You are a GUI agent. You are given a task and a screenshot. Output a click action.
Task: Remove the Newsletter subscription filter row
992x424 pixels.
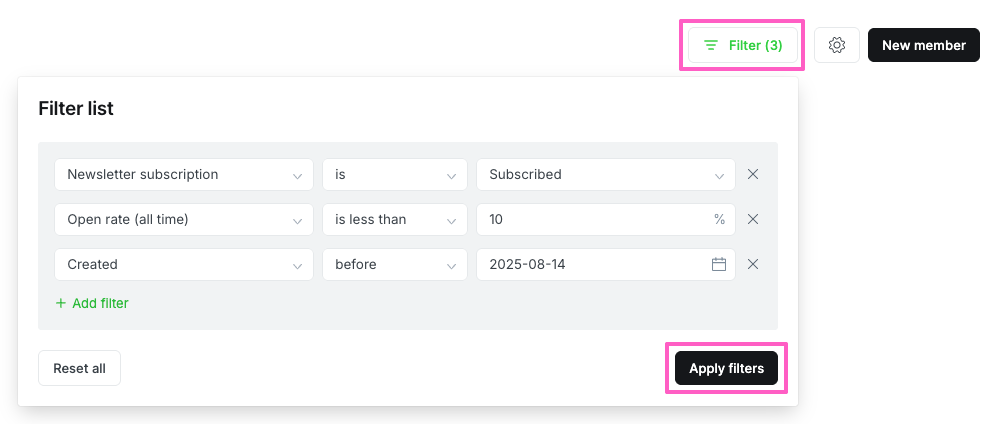[753, 174]
